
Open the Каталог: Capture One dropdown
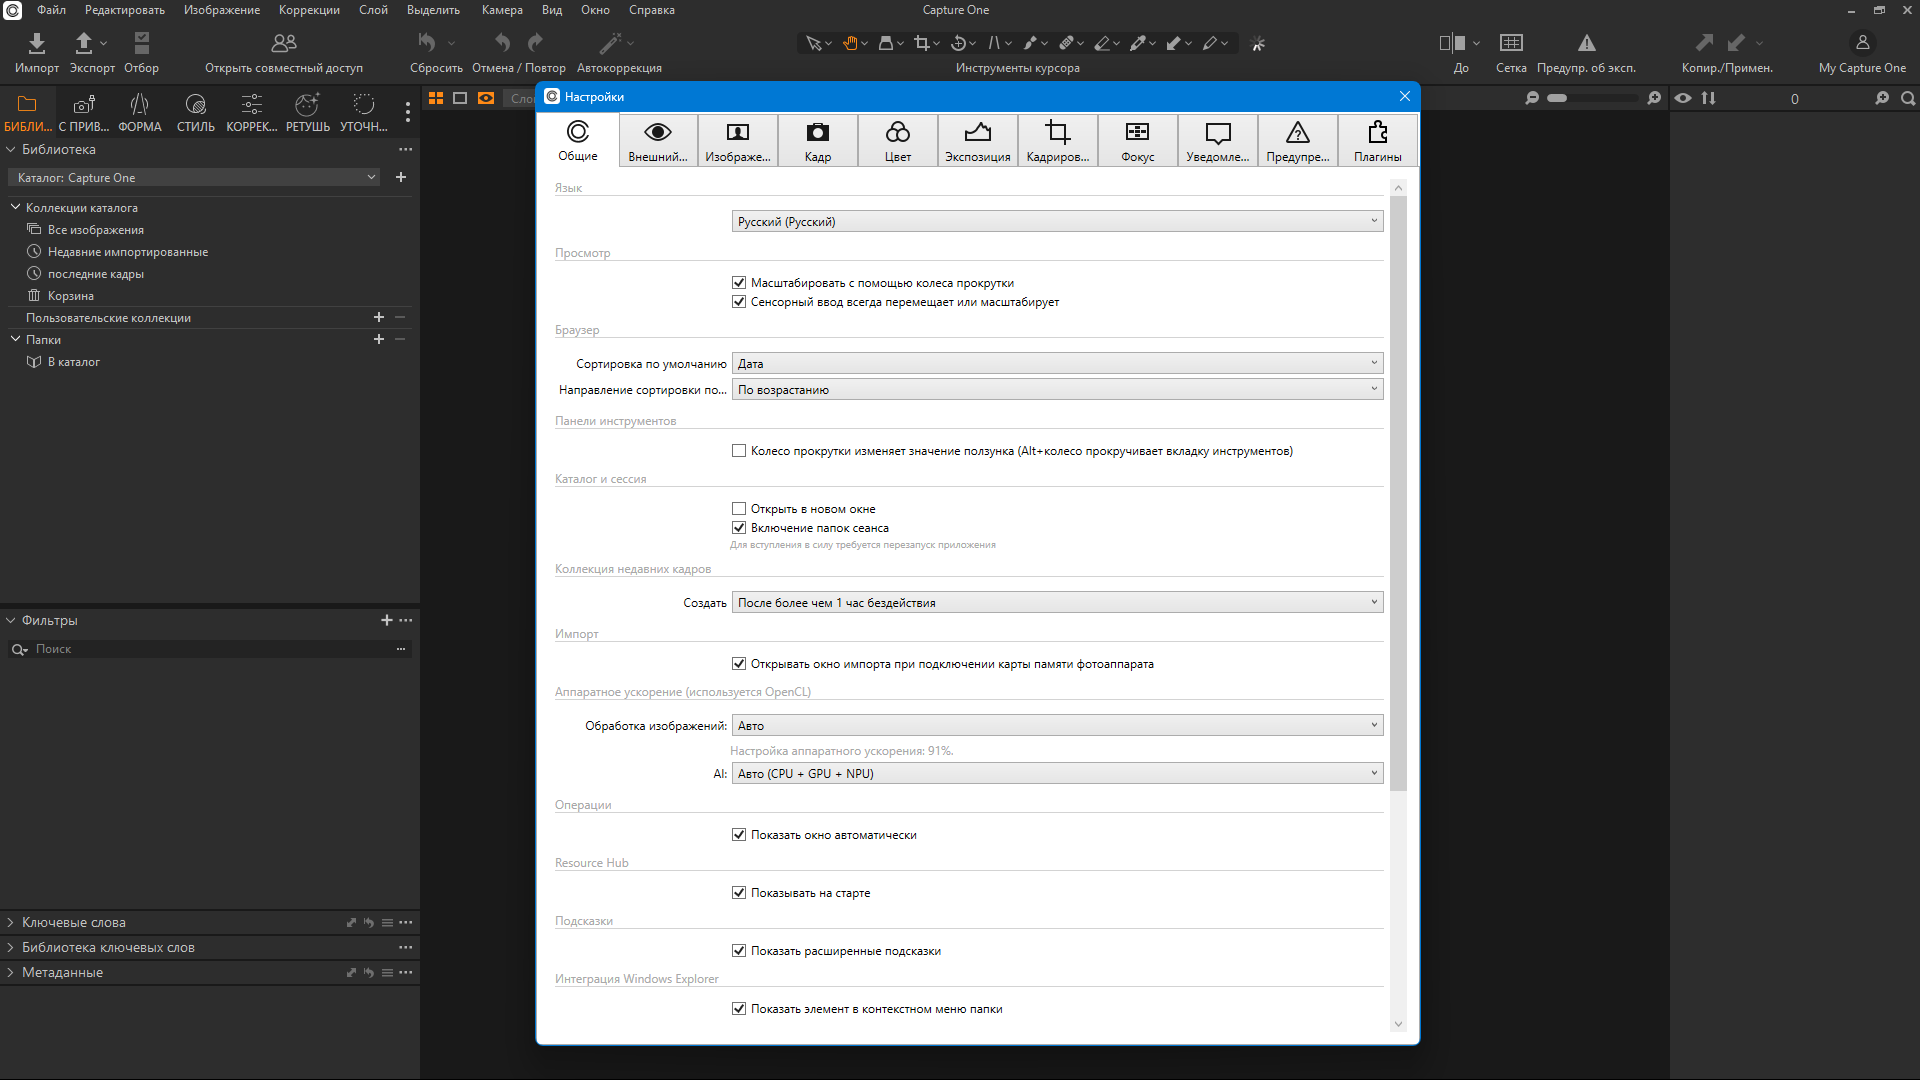[195, 178]
